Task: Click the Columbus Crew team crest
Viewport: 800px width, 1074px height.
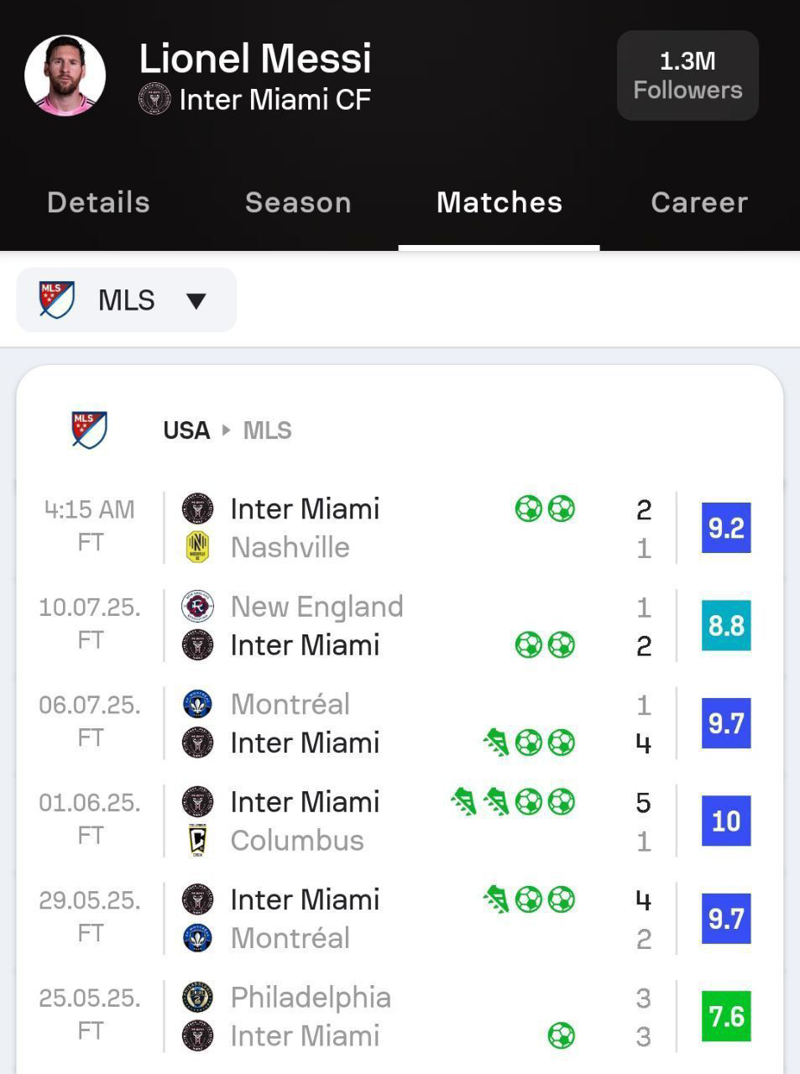Action: [x=198, y=841]
